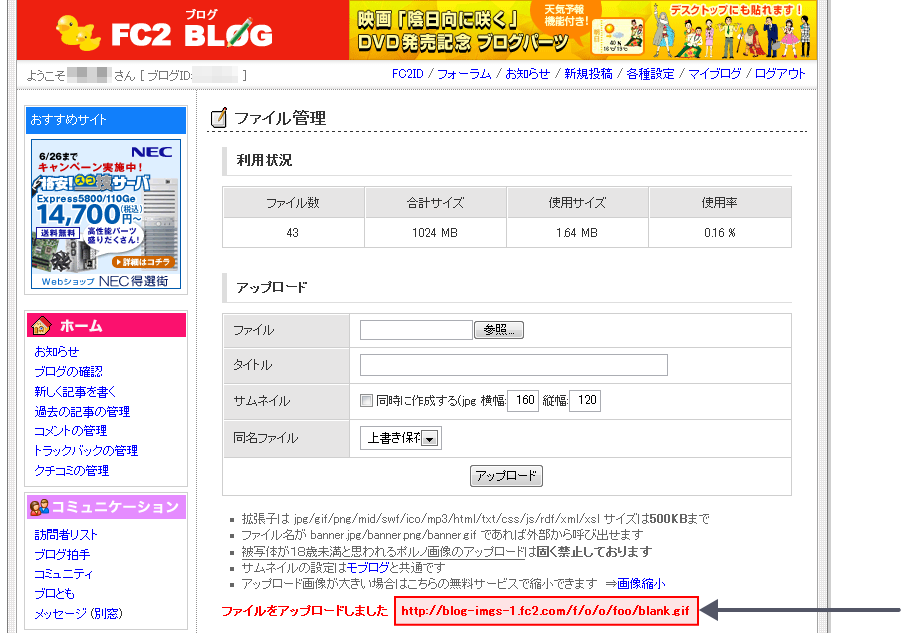The width and height of the screenshot is (901, 633).
Task: Enable the thumbnail 同時に作成する checkbox
Action: click(366, 401)
